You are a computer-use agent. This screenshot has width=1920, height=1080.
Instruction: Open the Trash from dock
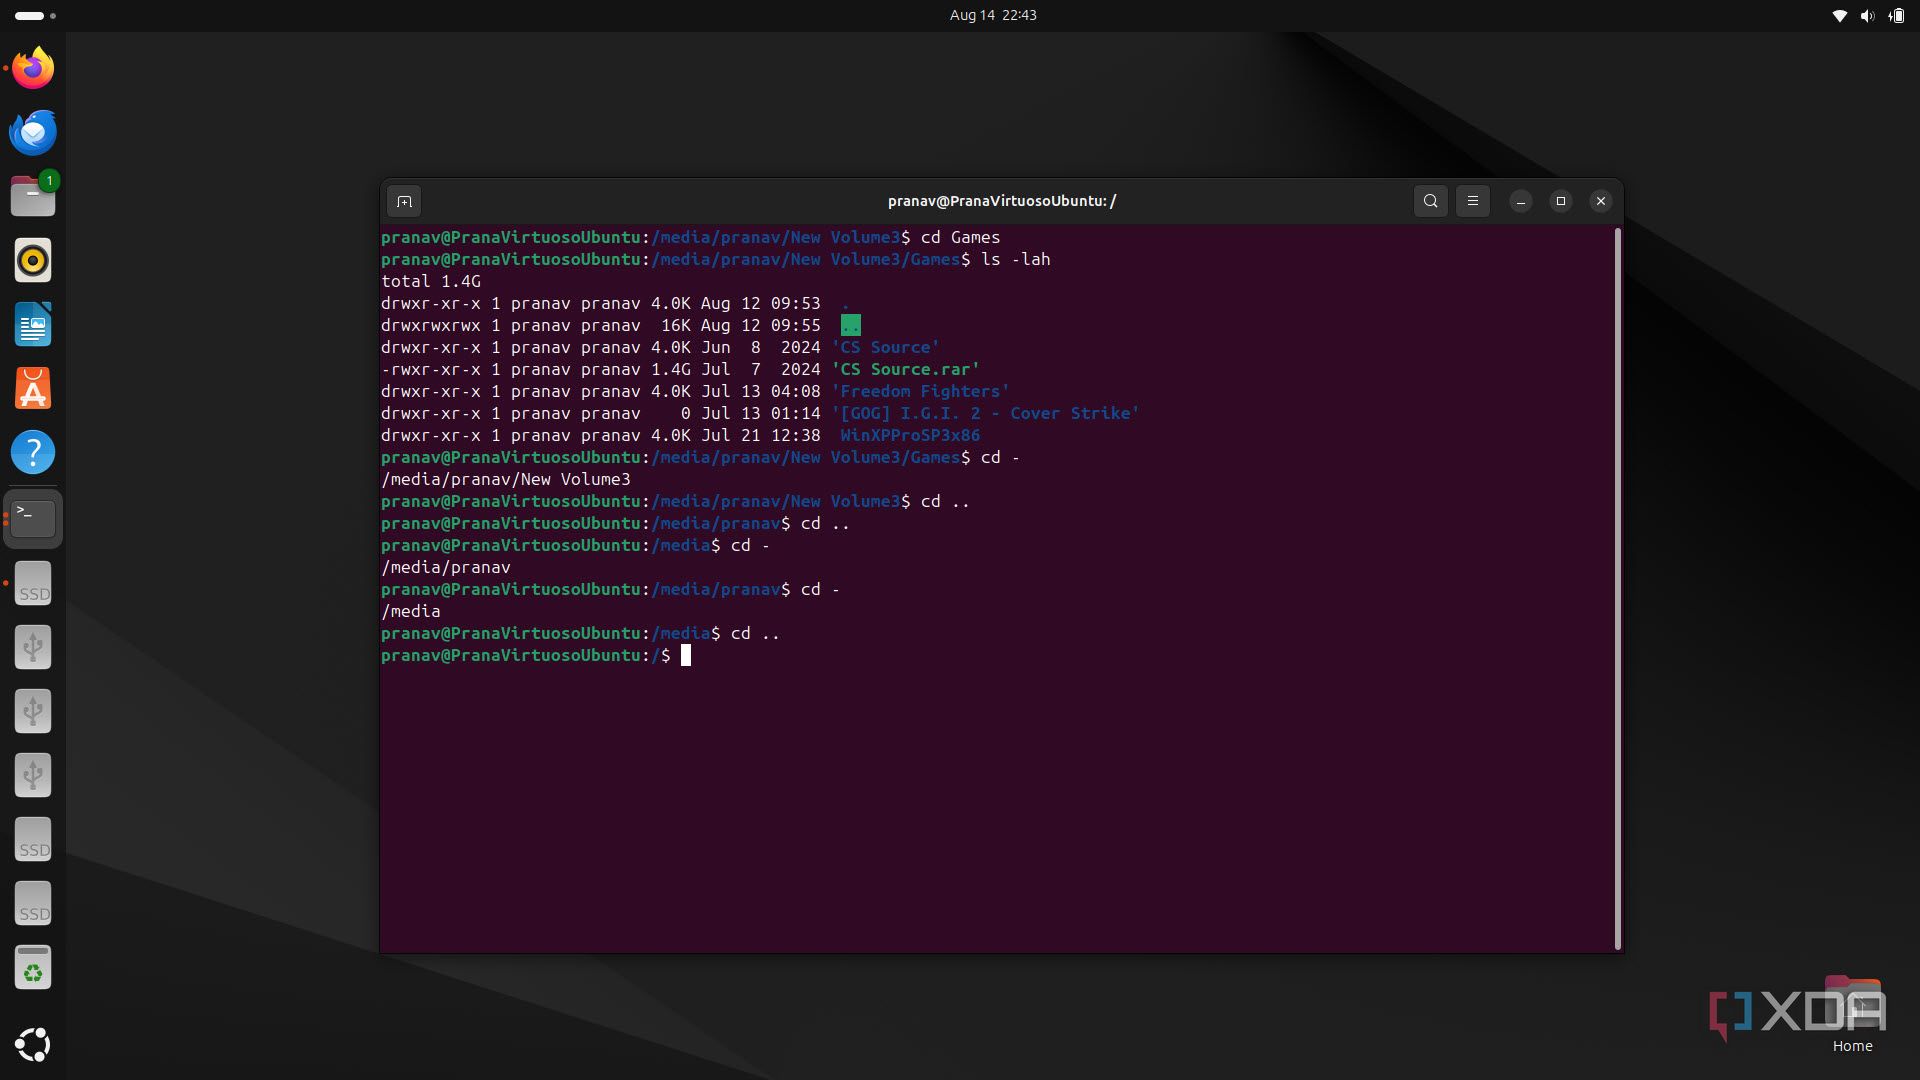33,968
